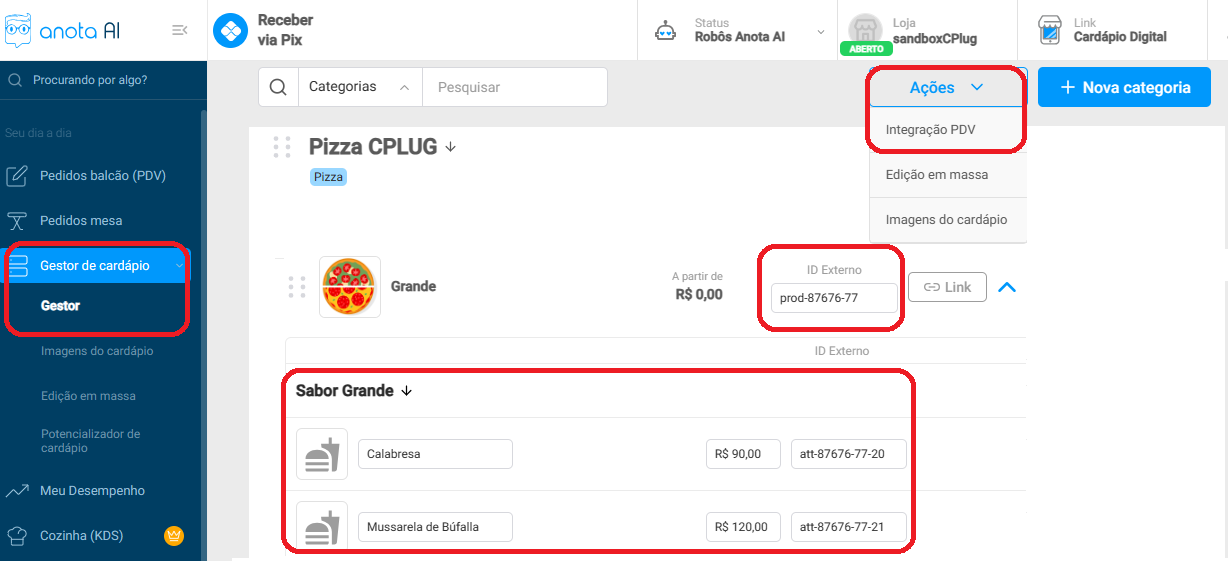Open Pedidos balcão (PDV) in sidebar
Screen dimensions: 1228x561
pos(102,176)
